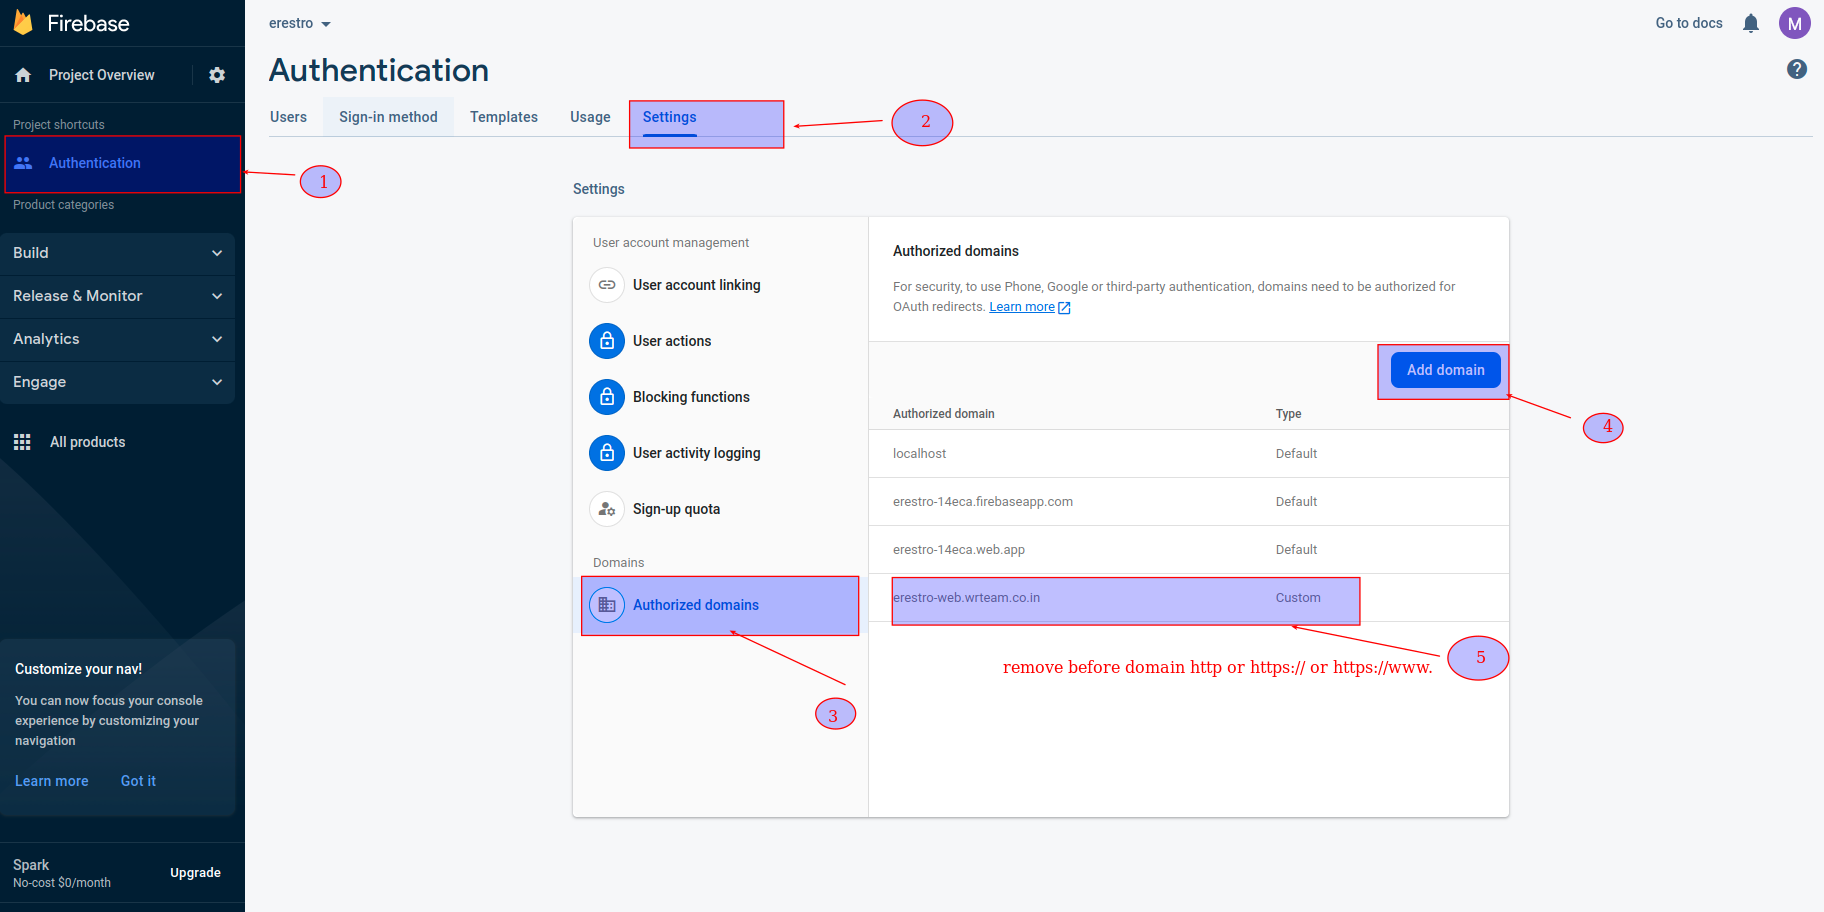Click the Add domain button
The height and width of the screenshot is (912, 1824).
point(1444,369)
